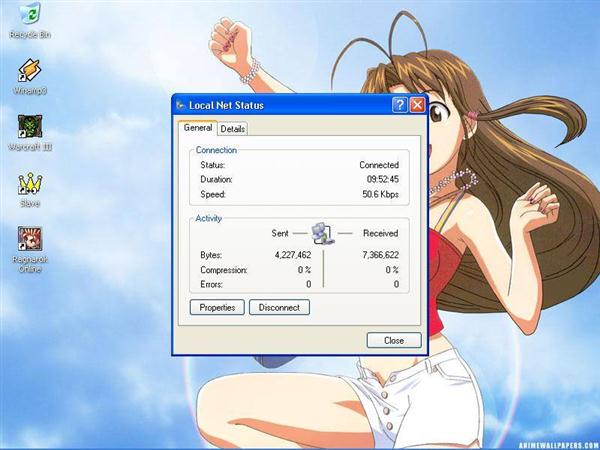Click the Received column label

pyautogui.click(x=380, y=233)
